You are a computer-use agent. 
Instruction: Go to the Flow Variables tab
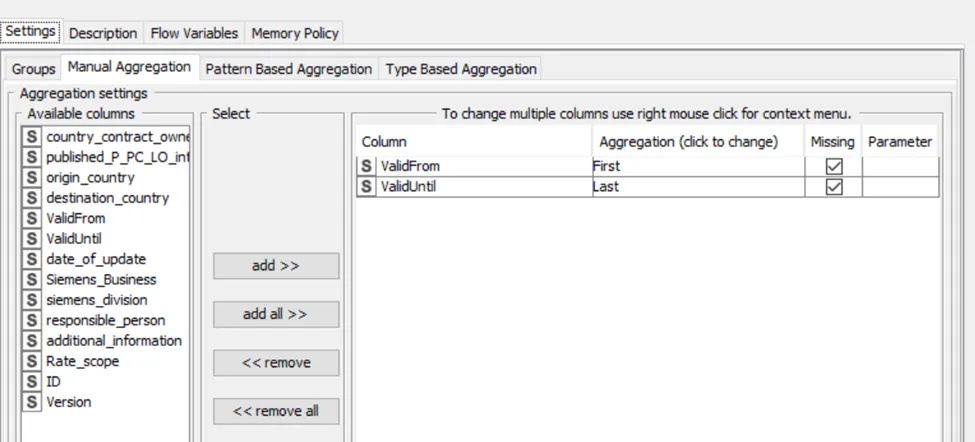point(194,33)
